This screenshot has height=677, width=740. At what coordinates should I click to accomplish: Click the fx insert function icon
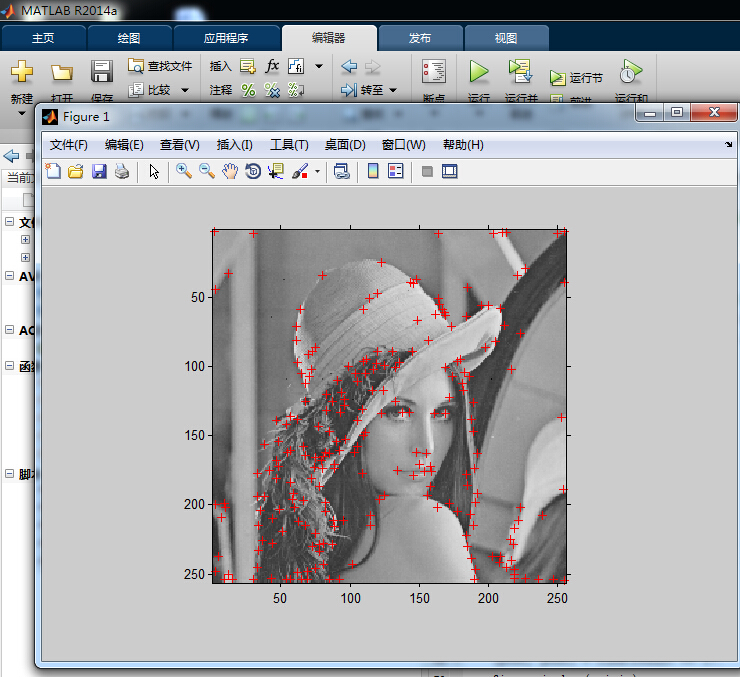click(x=272, y=66)
